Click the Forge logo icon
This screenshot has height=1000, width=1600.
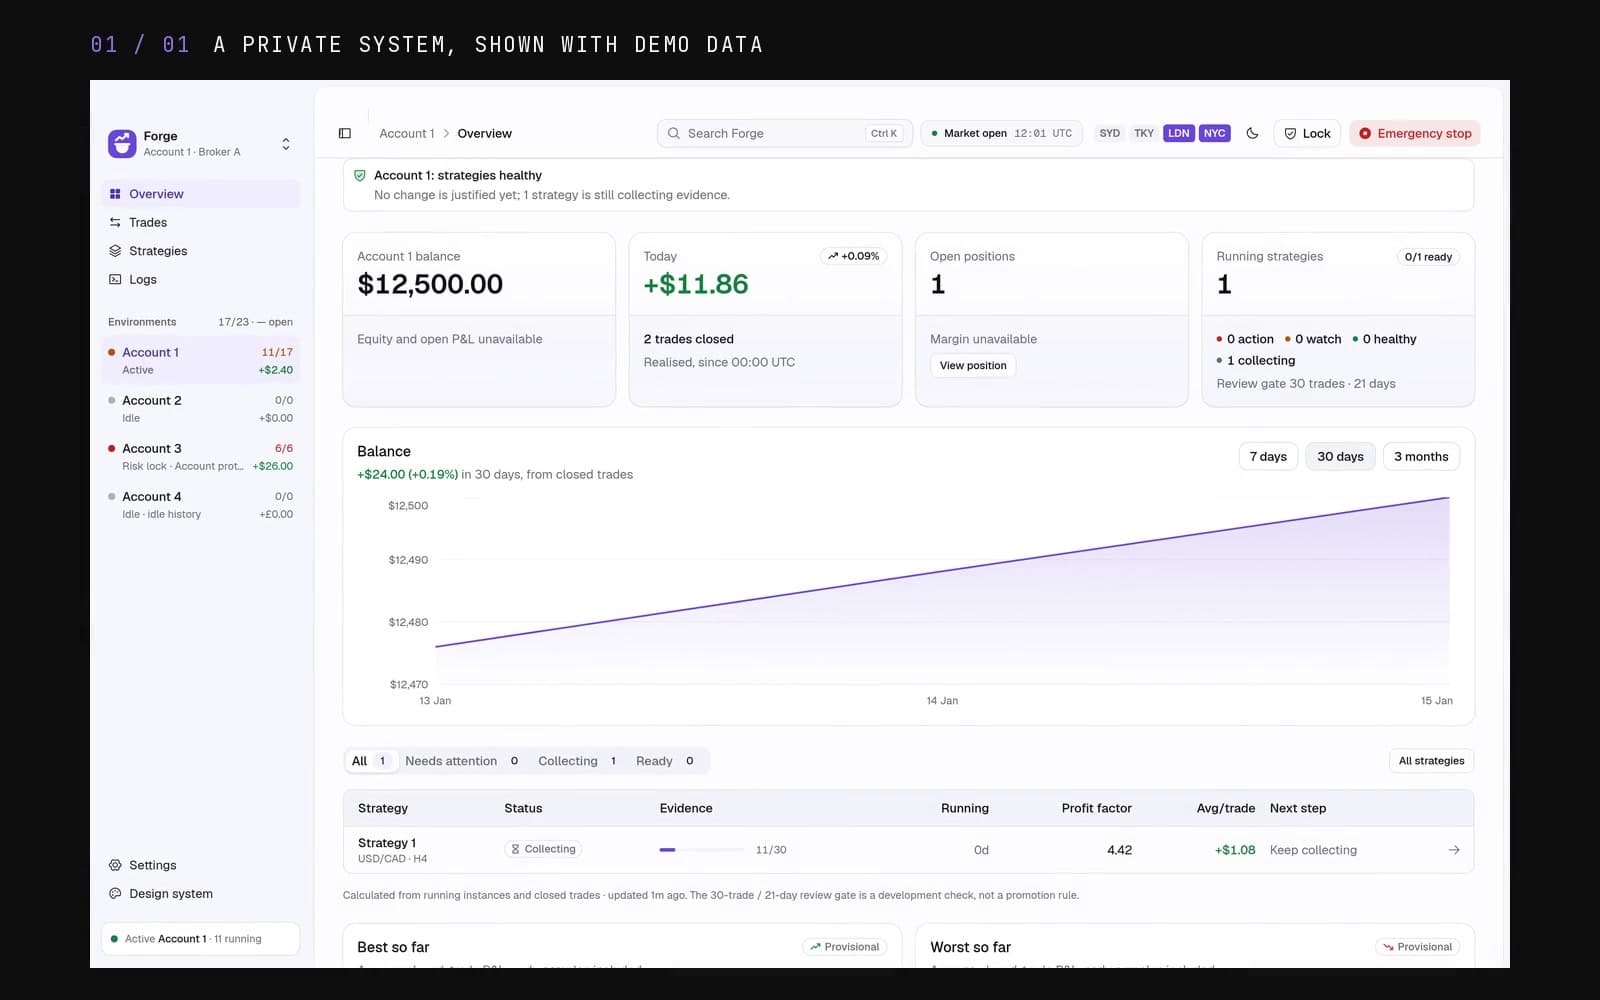pos(122,143)
